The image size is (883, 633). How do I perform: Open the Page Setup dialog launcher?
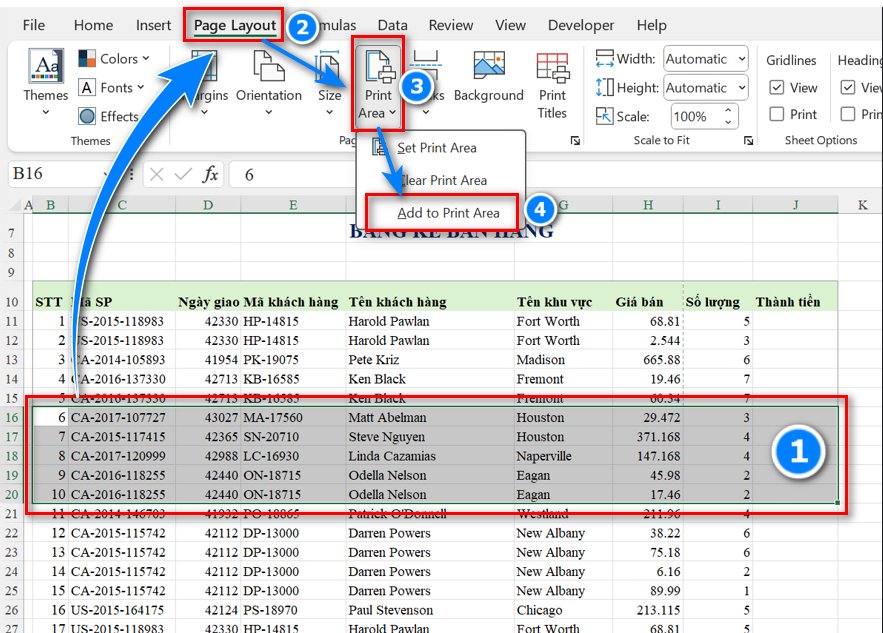pyautogui.click(x=575, y=141)
